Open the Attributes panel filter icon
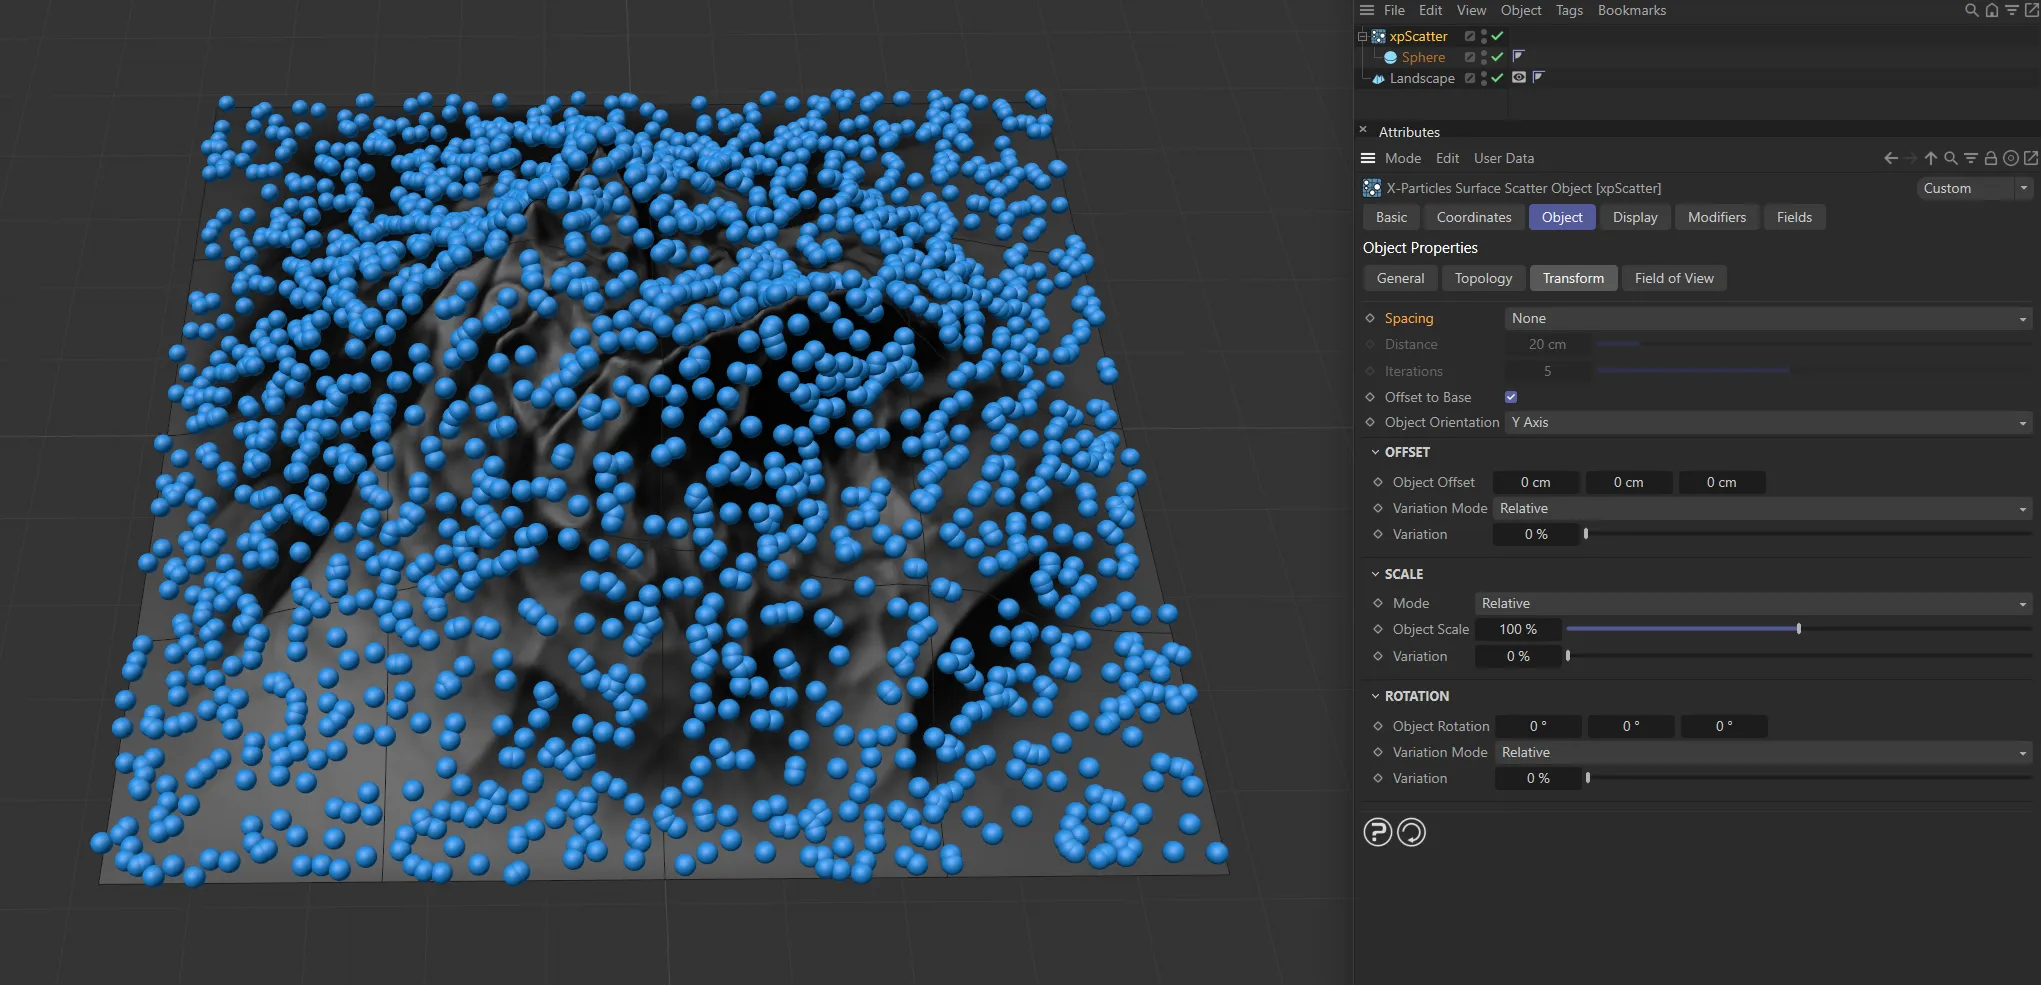 click(1970, 158)
